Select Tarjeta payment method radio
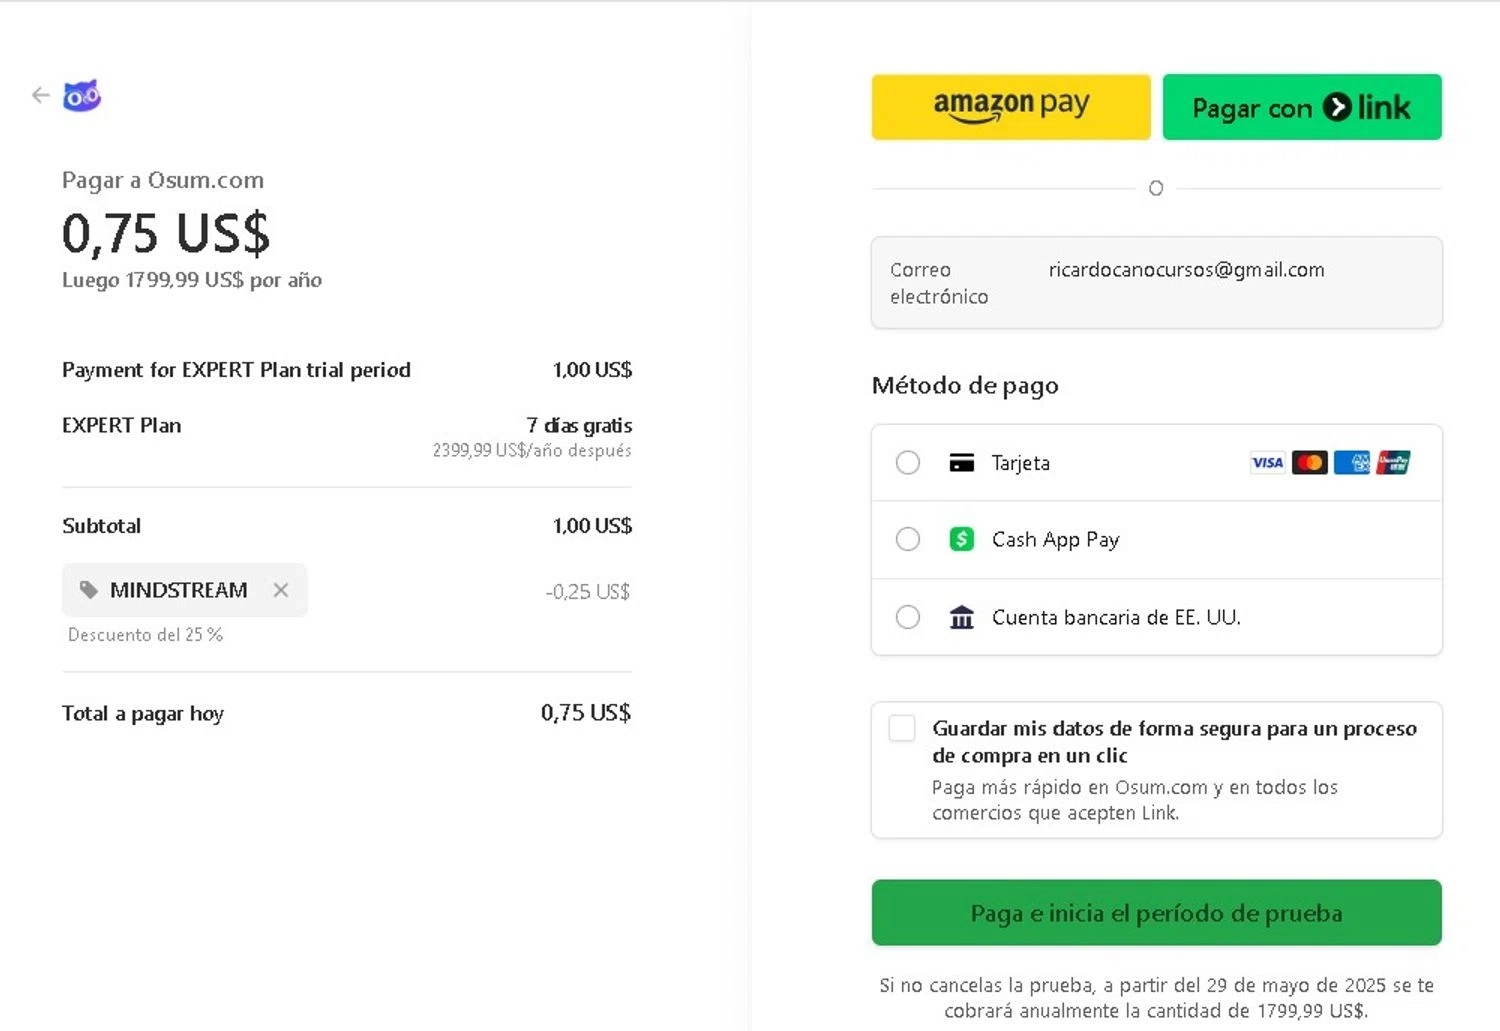This screenshot has height=1031, width=1500. pyautogui.click(x=908, y=463)
